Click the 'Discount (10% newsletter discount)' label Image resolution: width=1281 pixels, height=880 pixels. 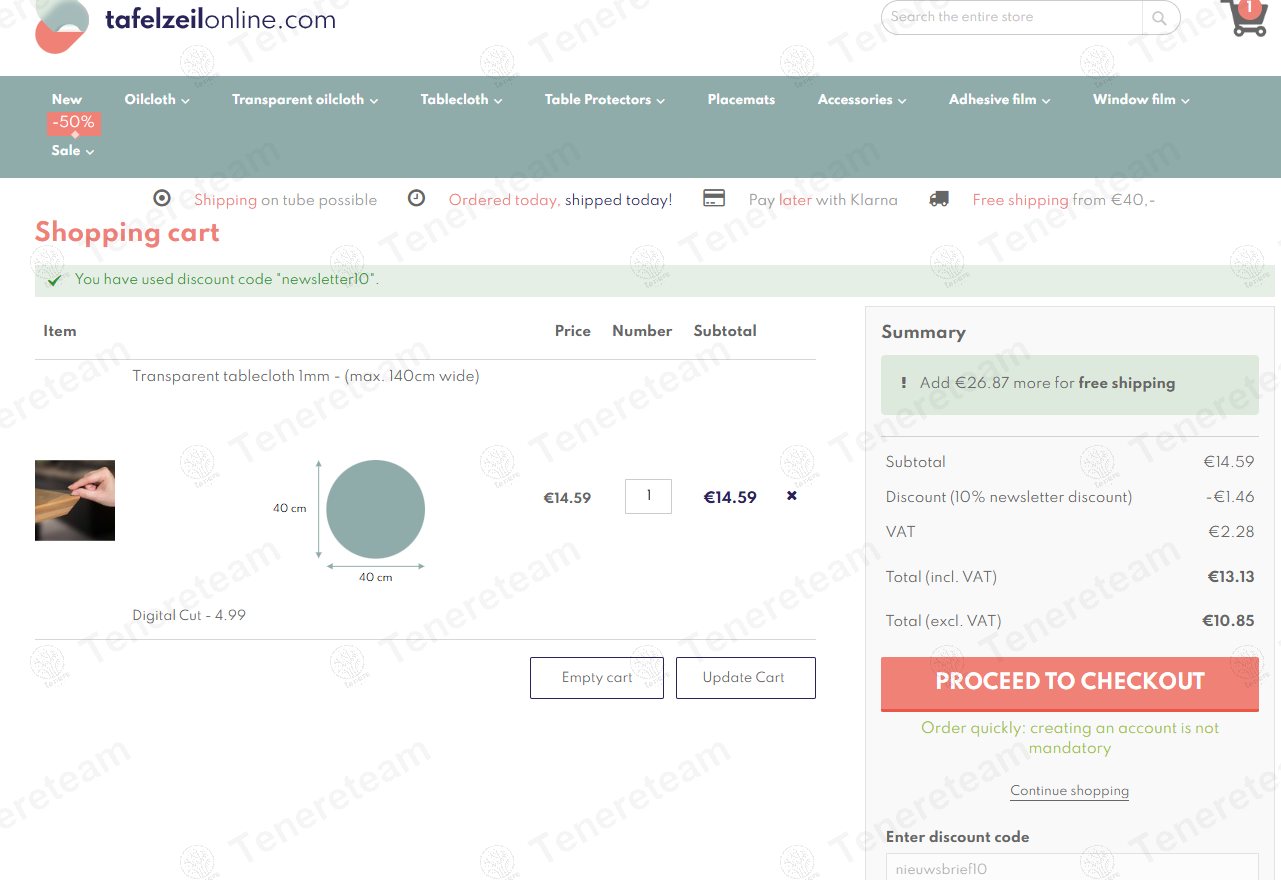click(x=1009, y=497)
